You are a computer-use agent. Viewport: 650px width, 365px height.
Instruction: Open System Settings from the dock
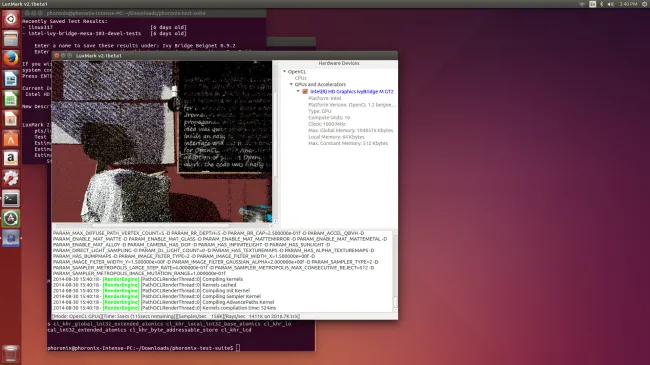coord(11,178)
